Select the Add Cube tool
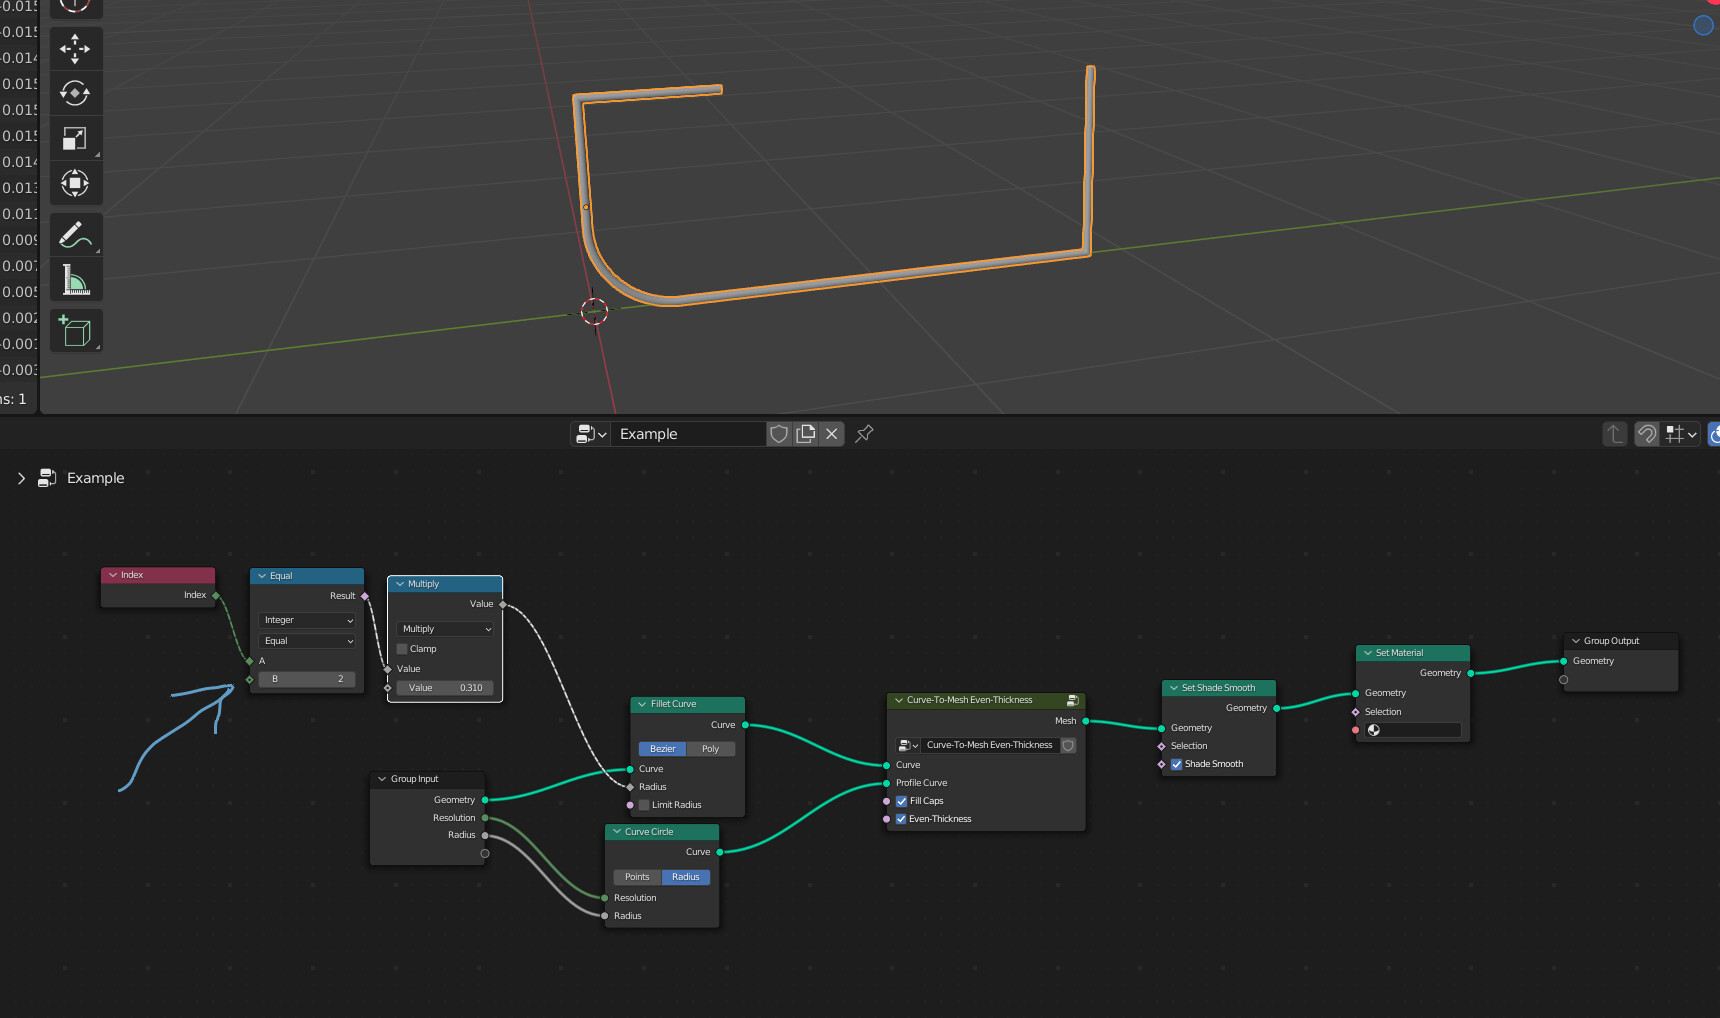This screenshot has width=1720, height=1018. 75,331
